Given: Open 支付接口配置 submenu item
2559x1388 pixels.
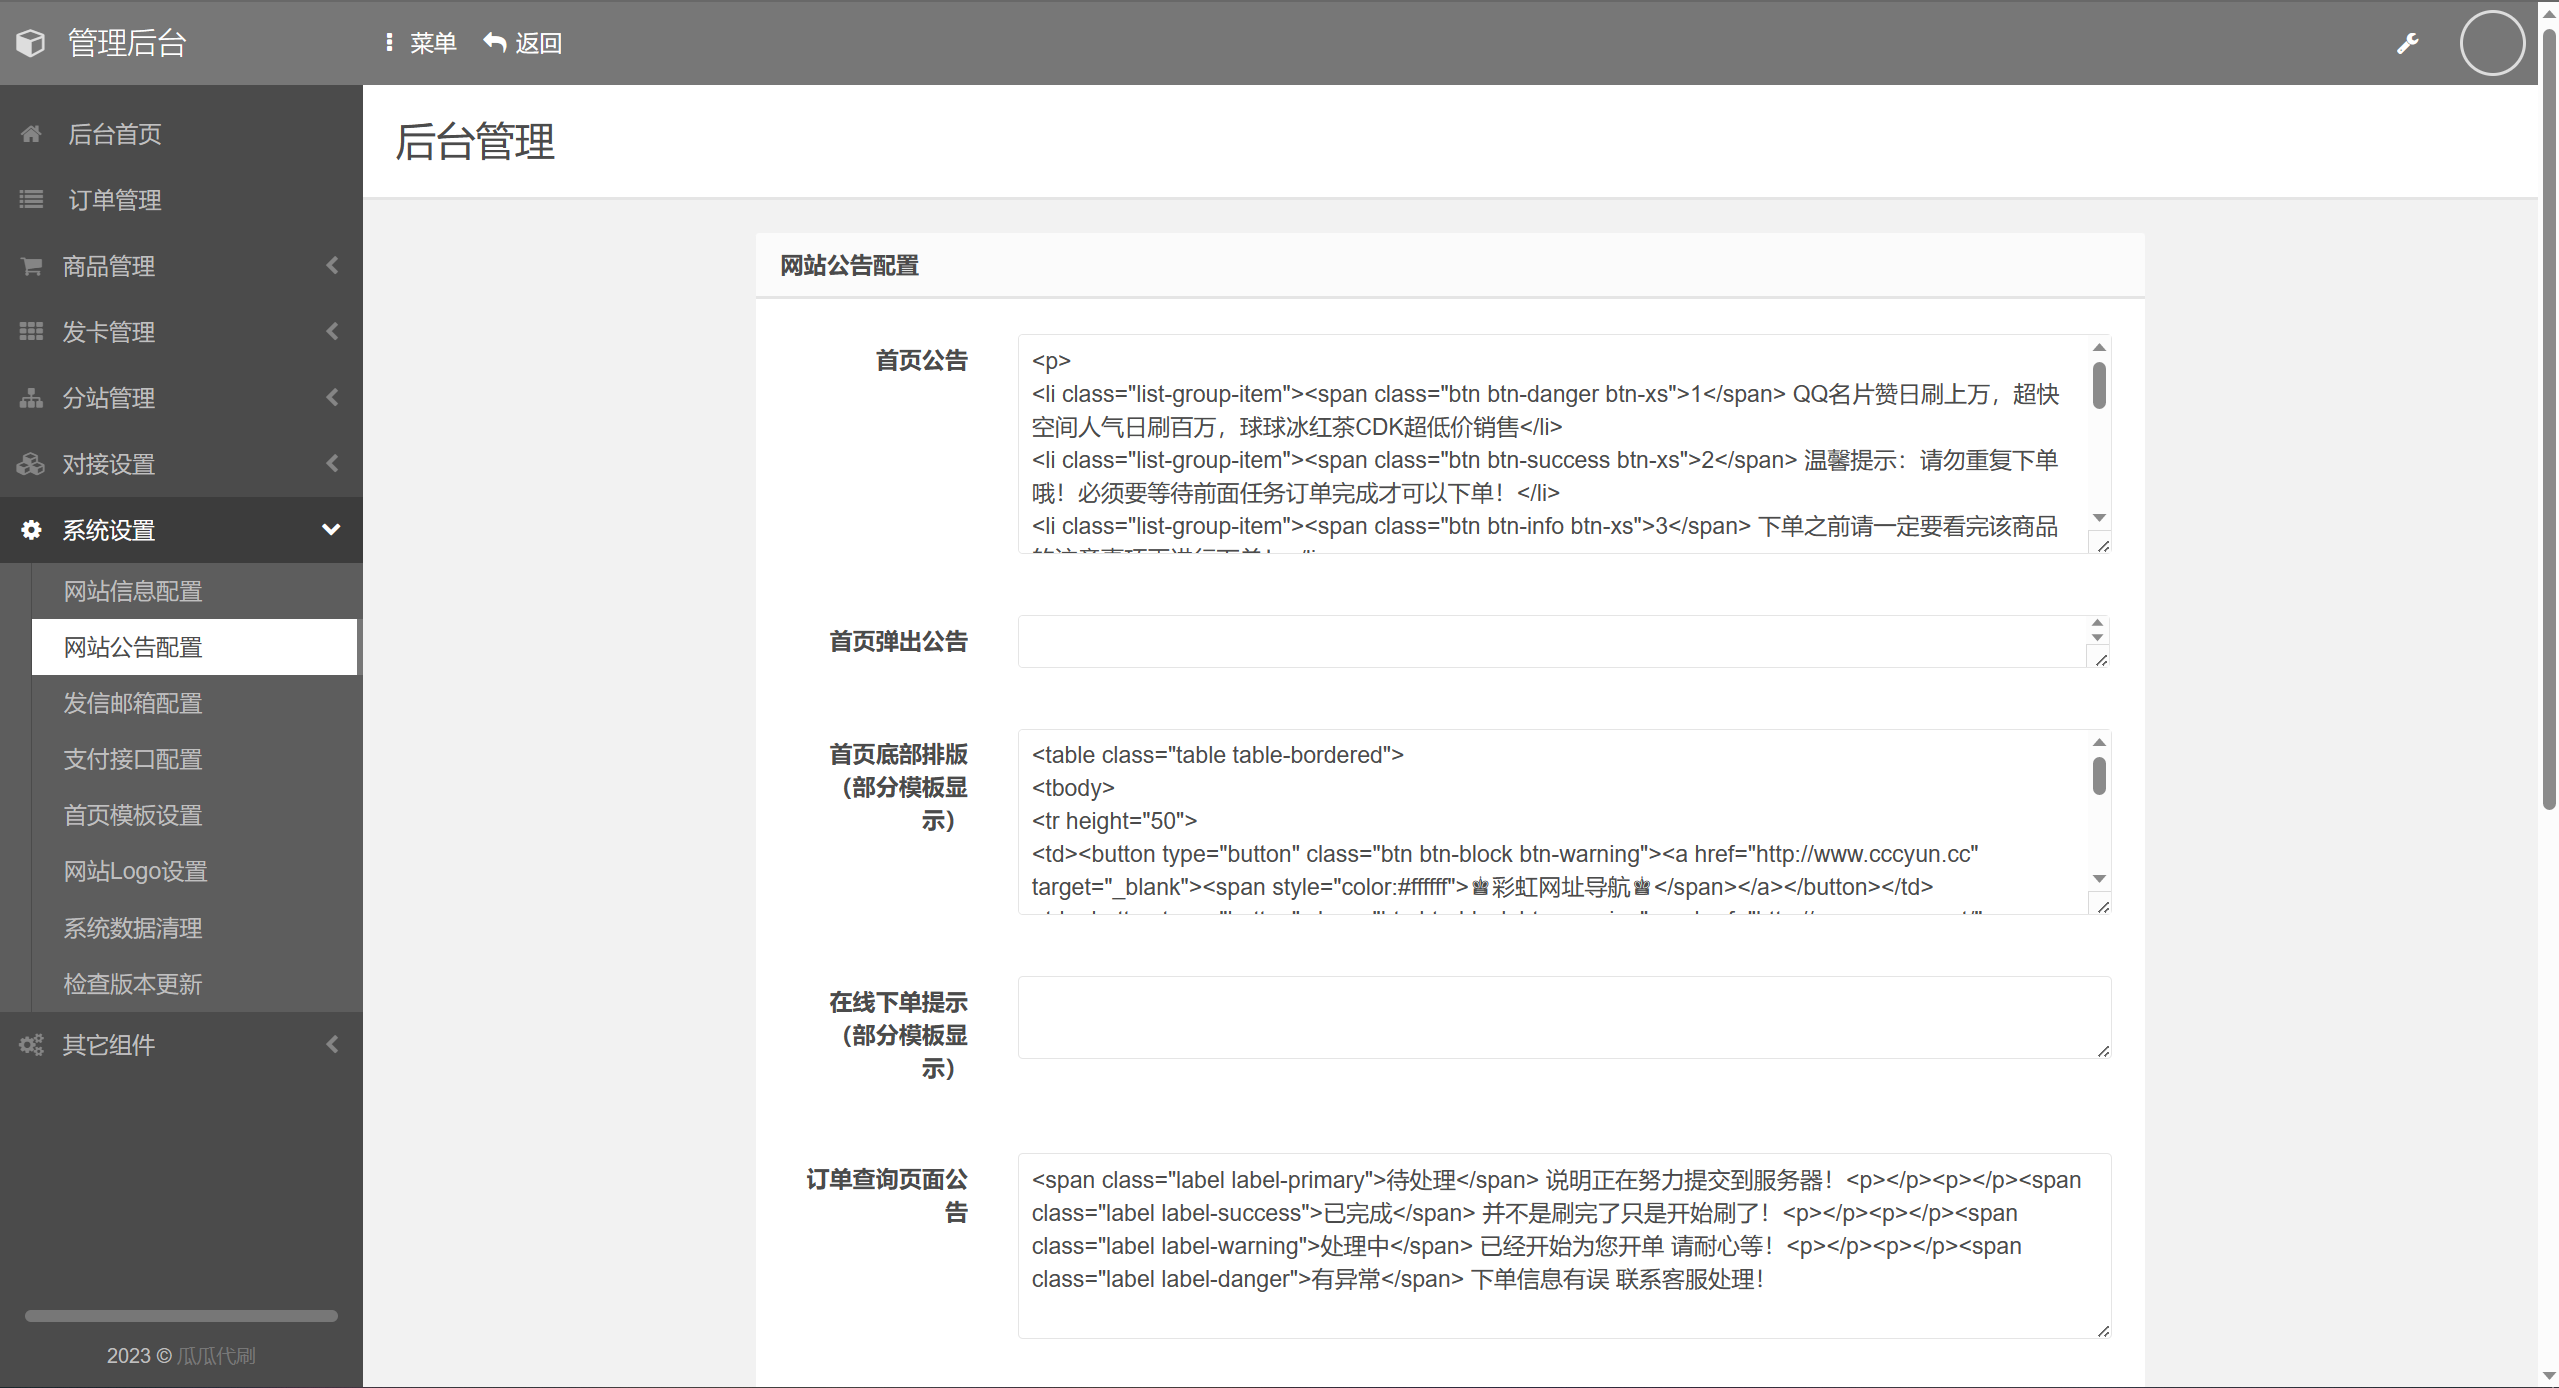Looking at the screenshot, I should pyautogui.click(x=133, y=760).
